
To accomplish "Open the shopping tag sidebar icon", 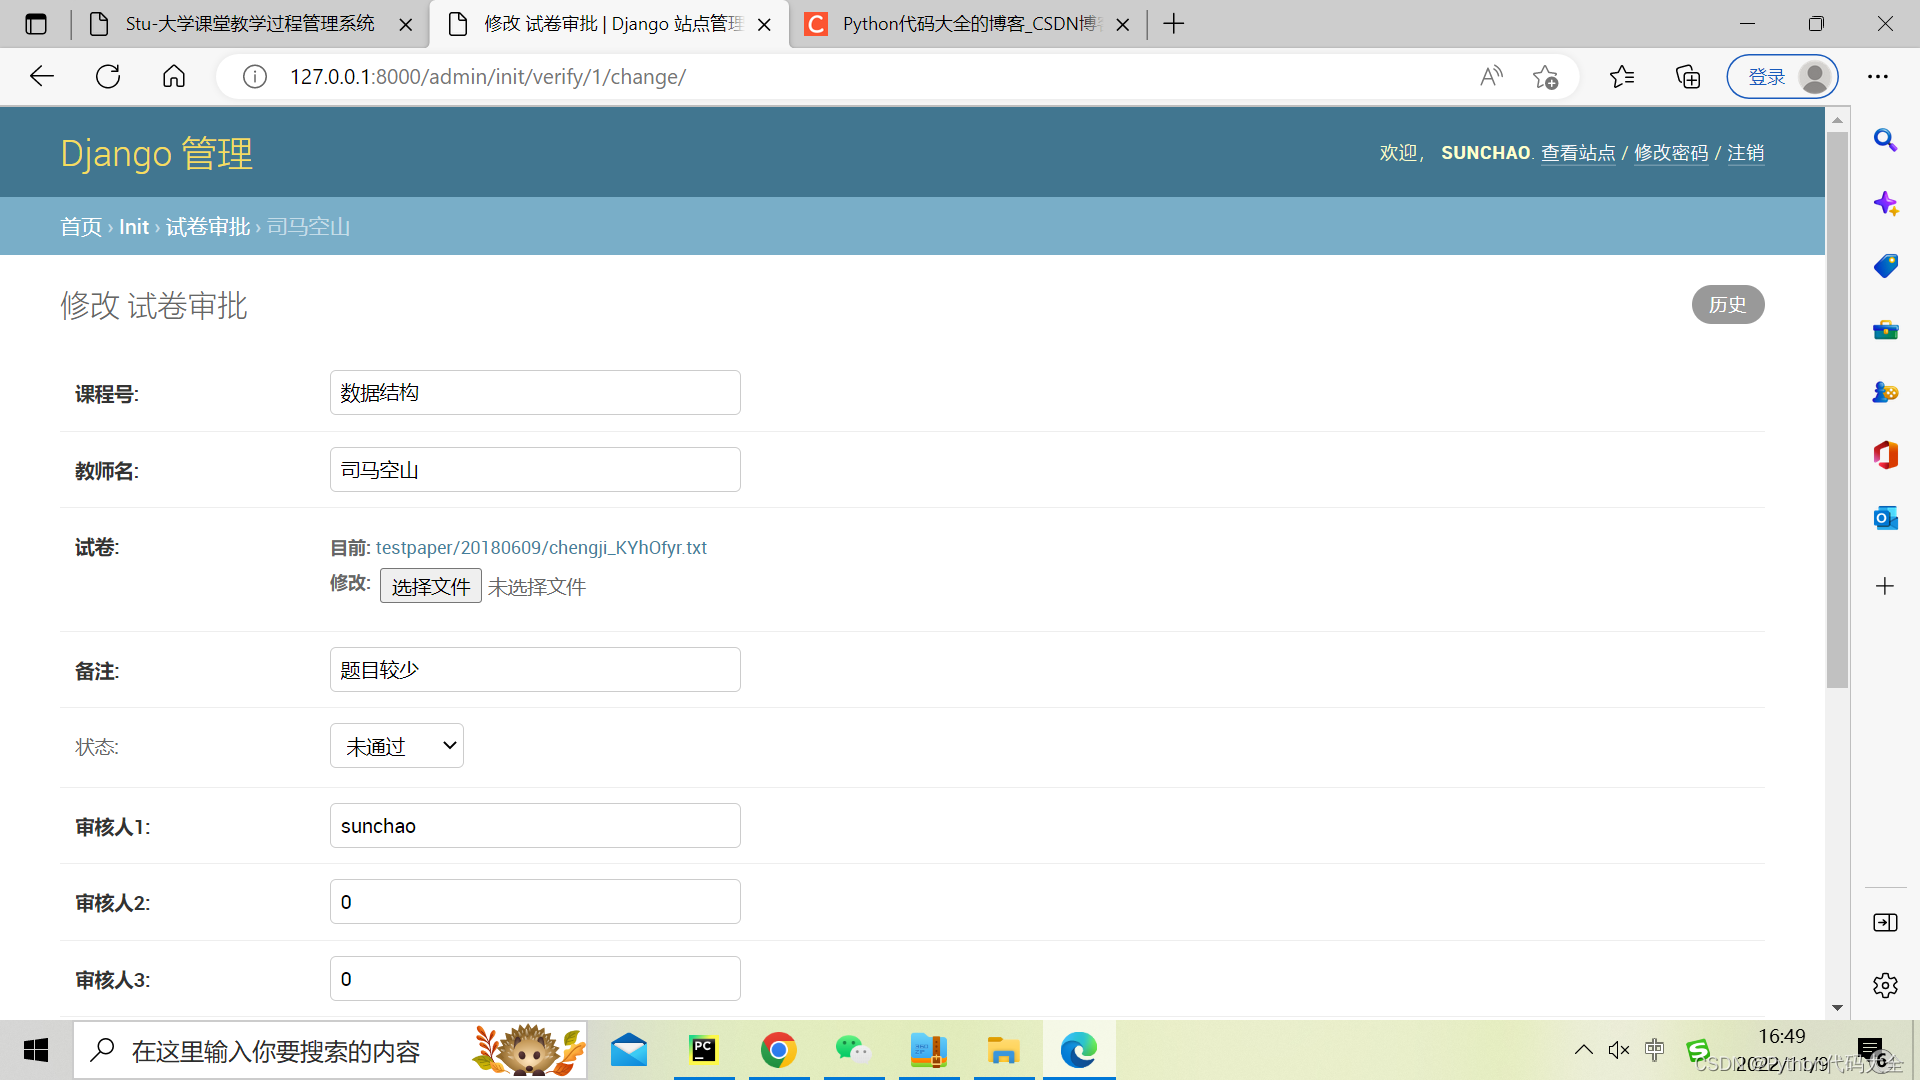I will pos(1885,266).
